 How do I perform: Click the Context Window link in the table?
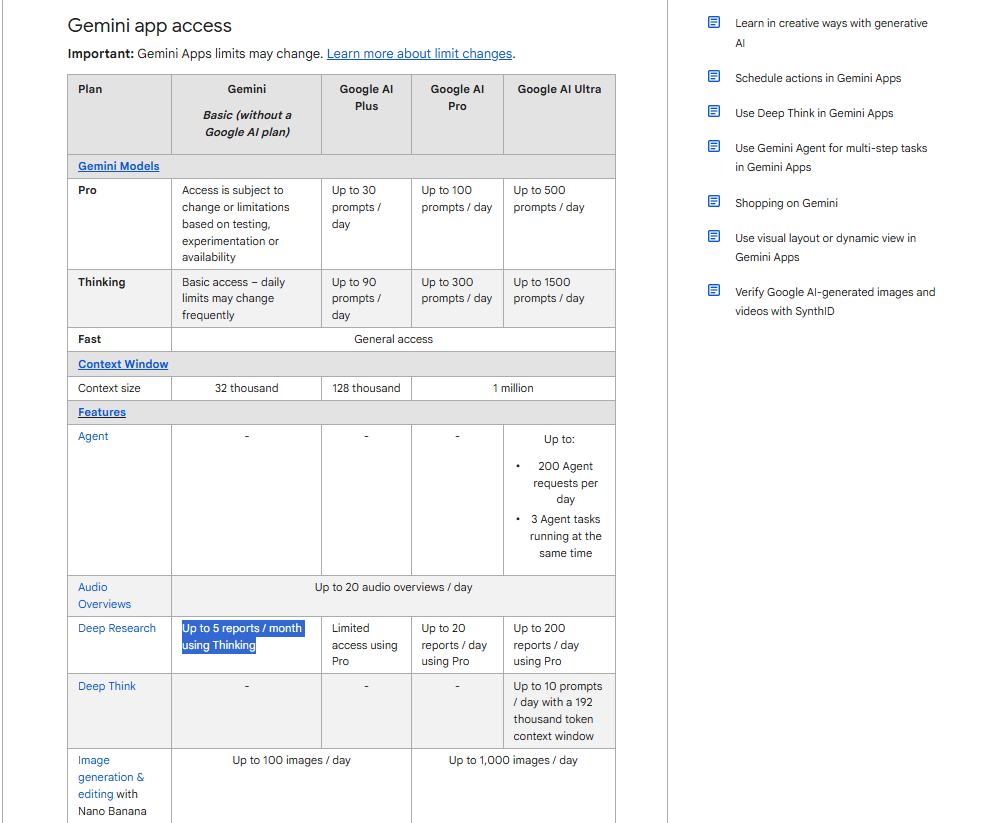122,364
